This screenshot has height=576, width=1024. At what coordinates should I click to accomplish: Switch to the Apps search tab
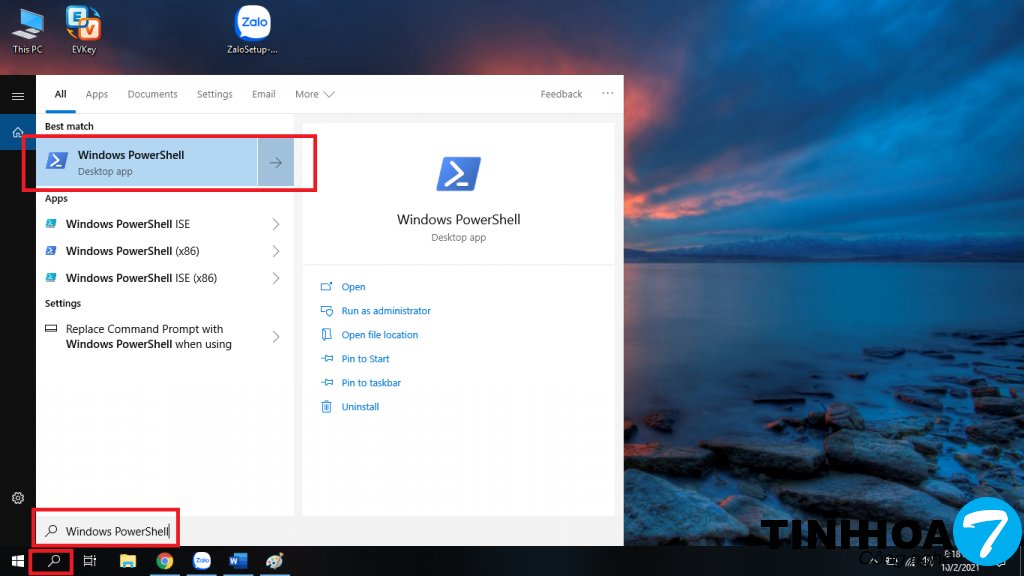coord(97,94)
